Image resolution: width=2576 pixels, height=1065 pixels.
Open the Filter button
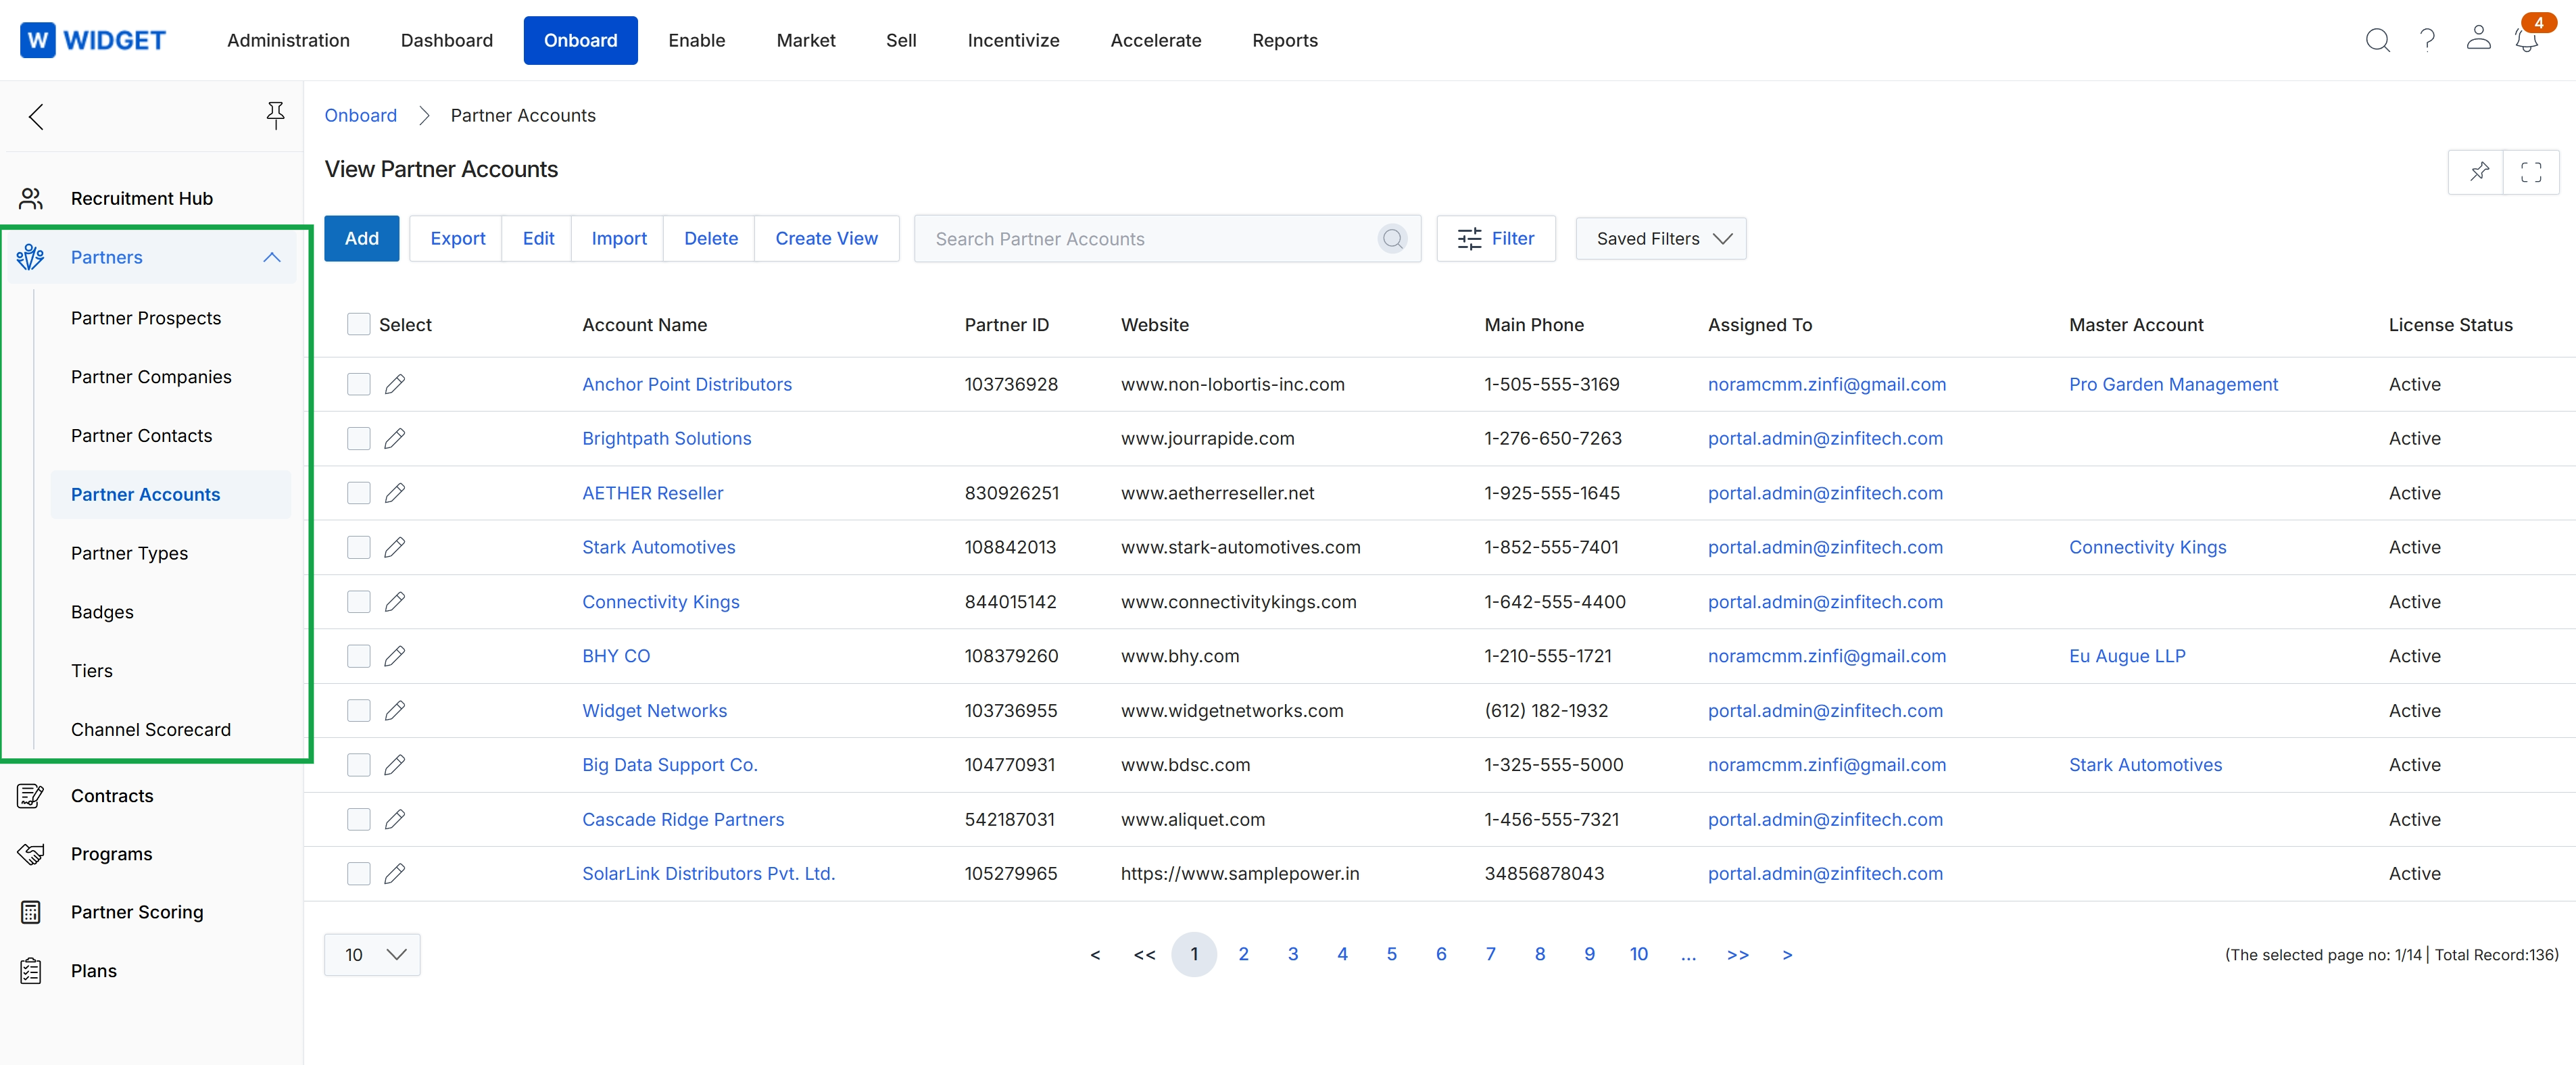click(x=1495, y=239)
